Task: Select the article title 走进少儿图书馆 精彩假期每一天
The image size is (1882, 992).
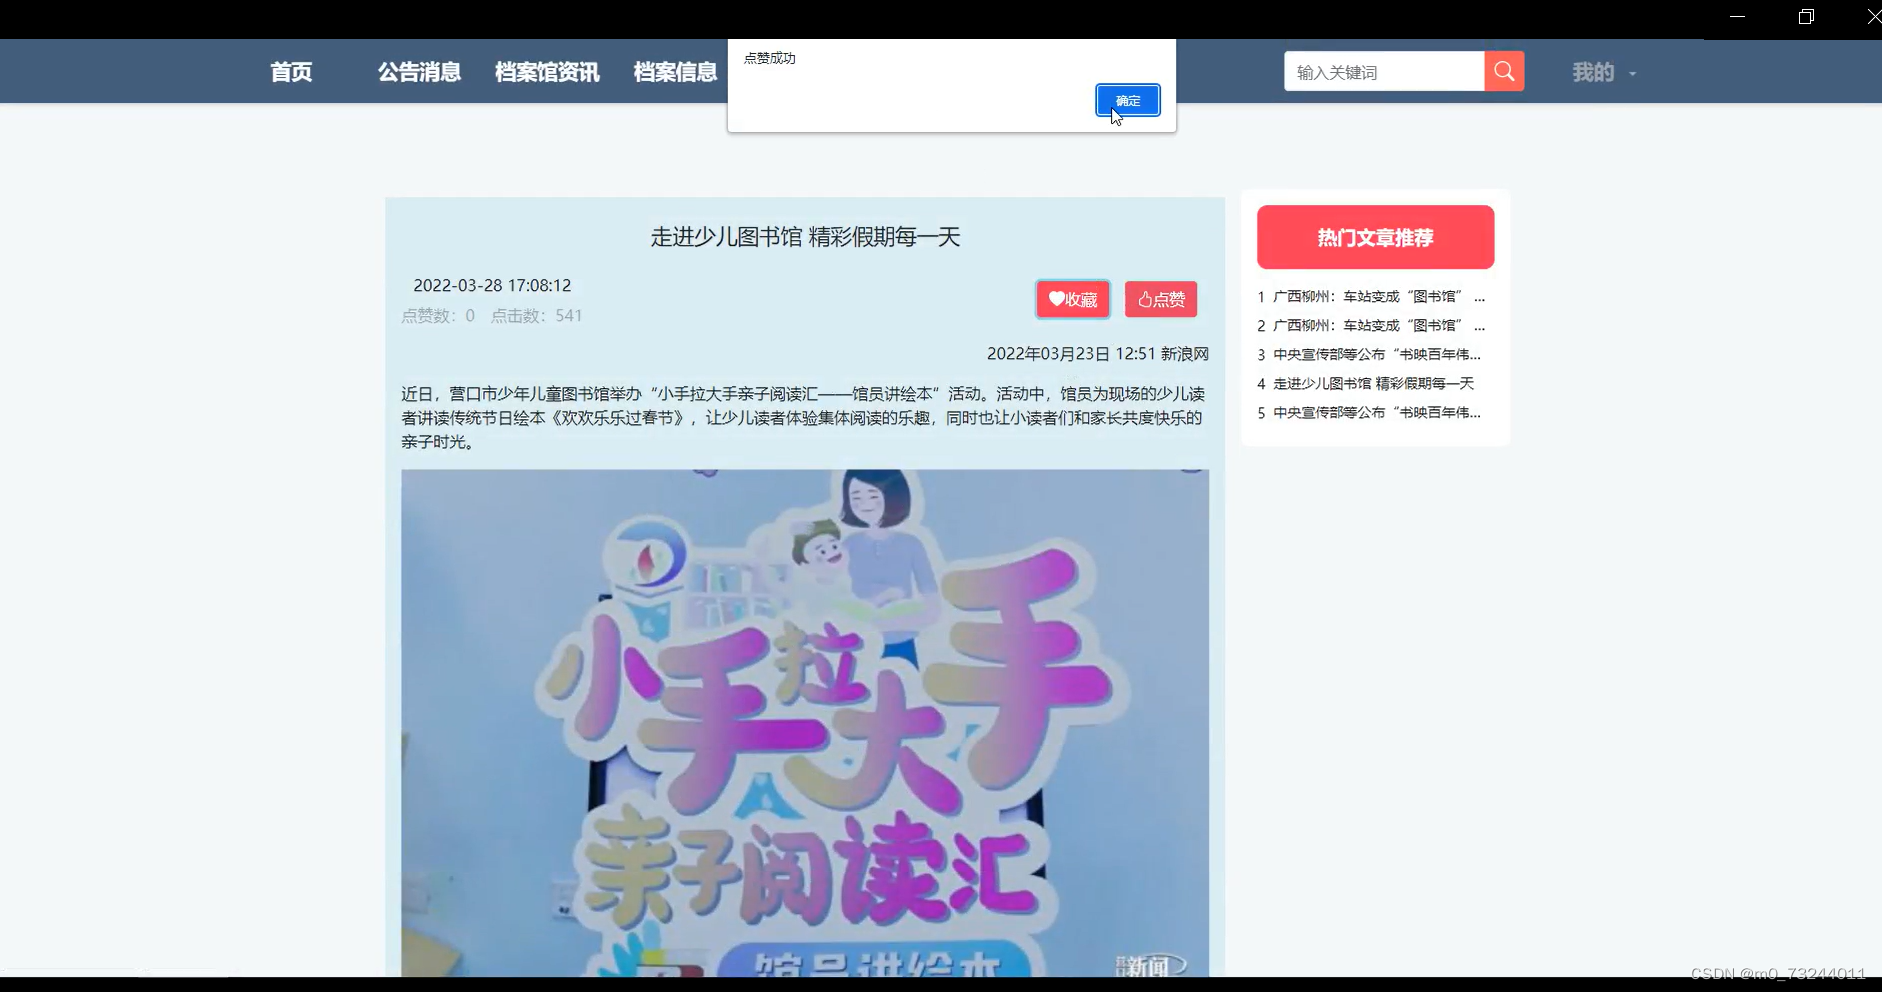Action: (x=805, y=237)
